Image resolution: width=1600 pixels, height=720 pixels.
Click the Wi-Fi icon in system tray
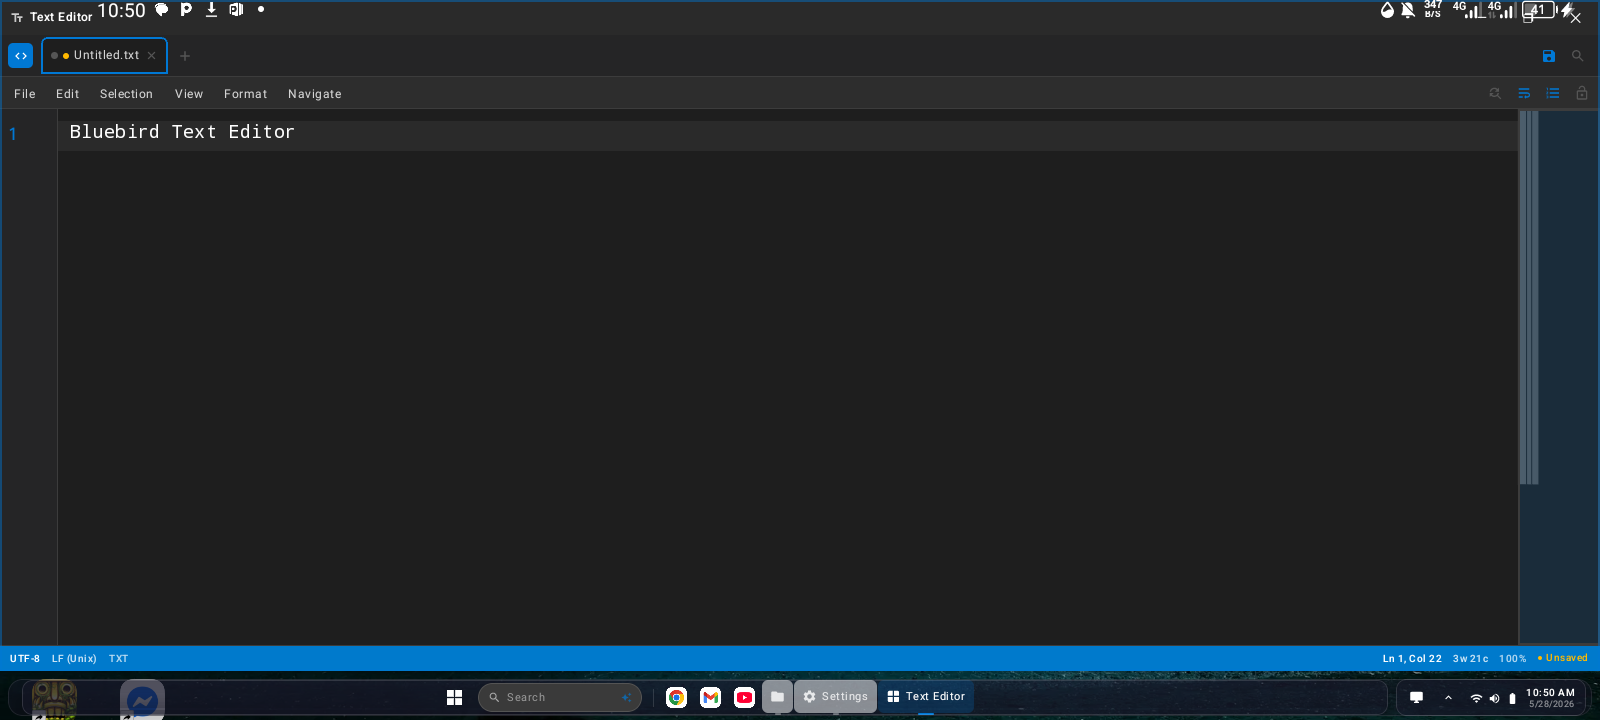[1476, 698]
